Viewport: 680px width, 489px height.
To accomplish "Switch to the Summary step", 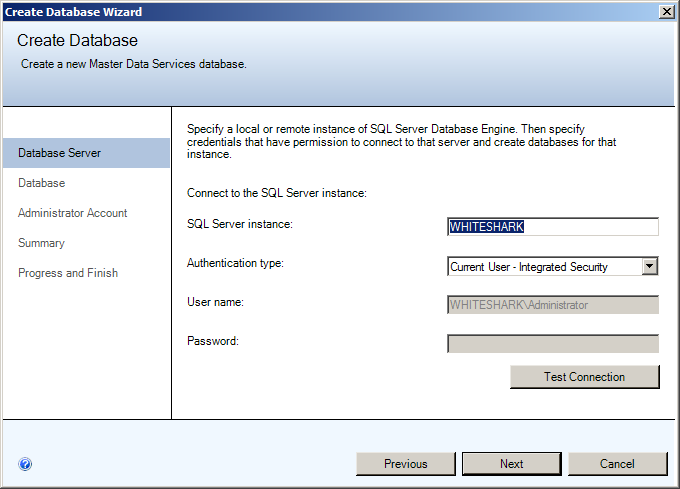I will 41,243.
